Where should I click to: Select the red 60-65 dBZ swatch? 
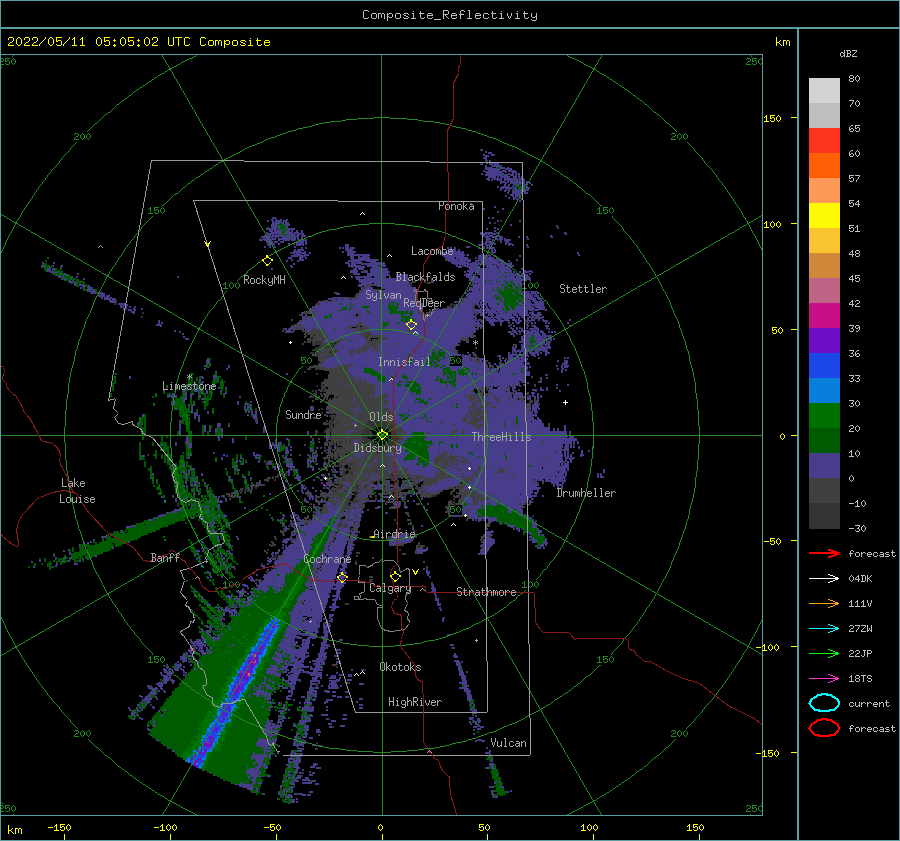point(824,141)
